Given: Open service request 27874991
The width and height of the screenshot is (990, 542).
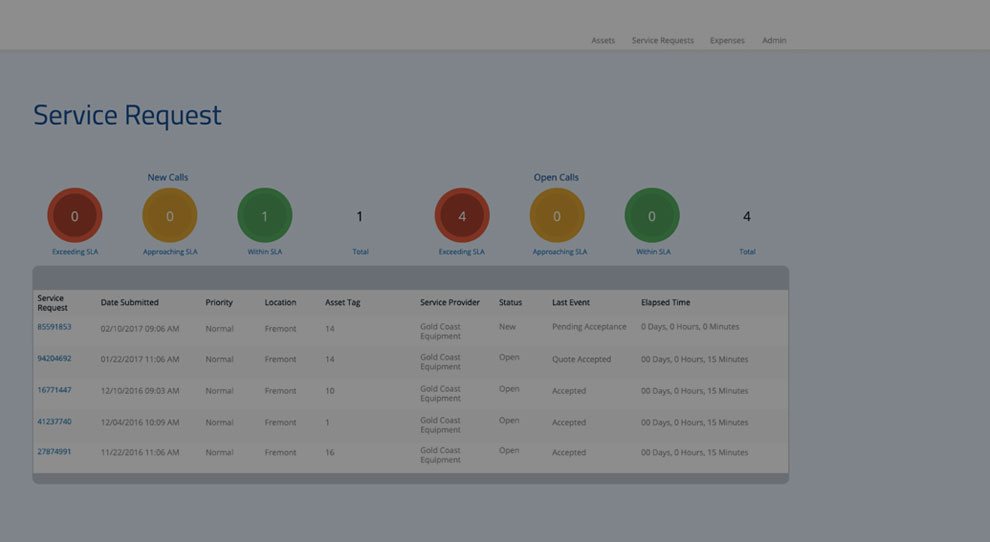Looking at the screenshot, I should point(54,452).
